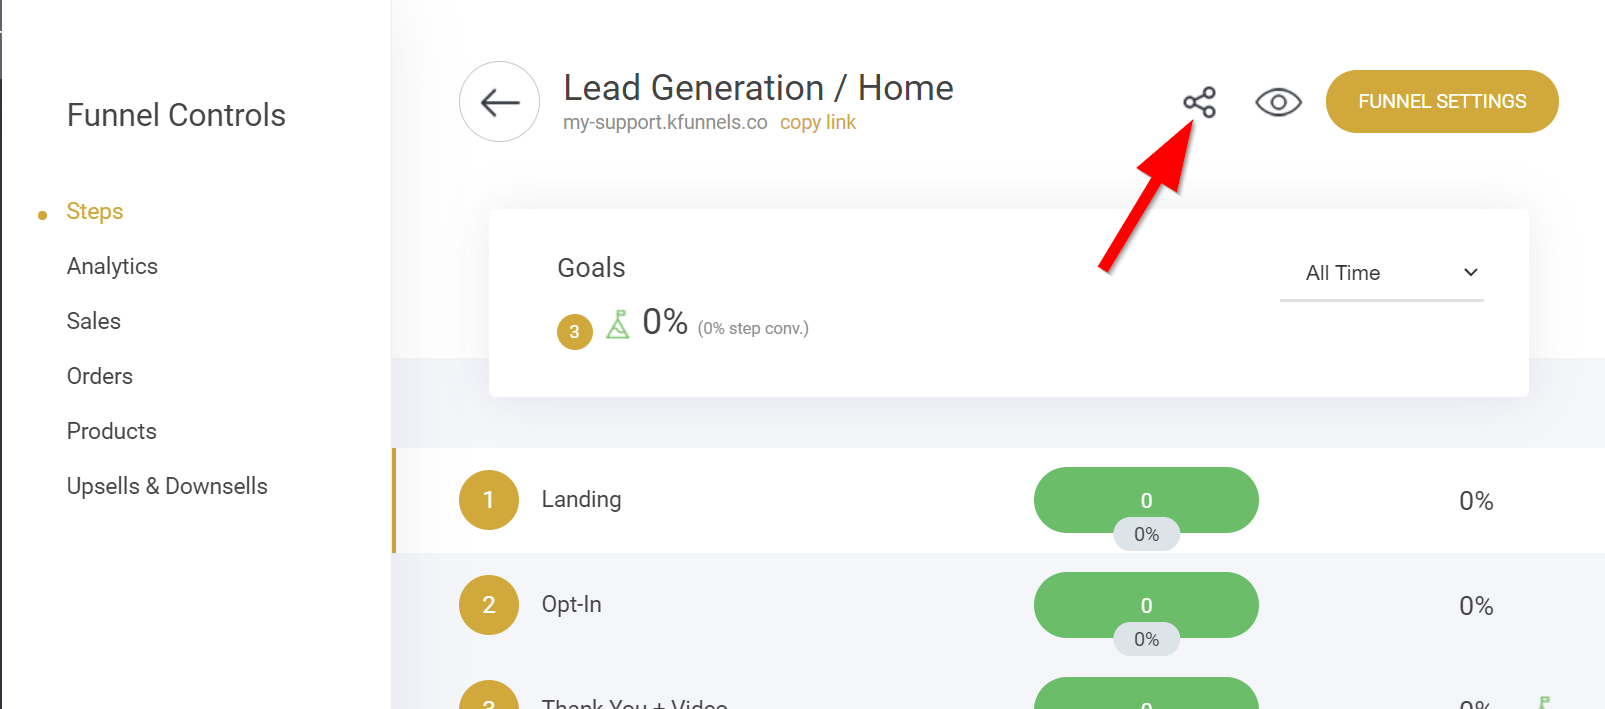Open Upsells & Downsells

tap(167, 486)
